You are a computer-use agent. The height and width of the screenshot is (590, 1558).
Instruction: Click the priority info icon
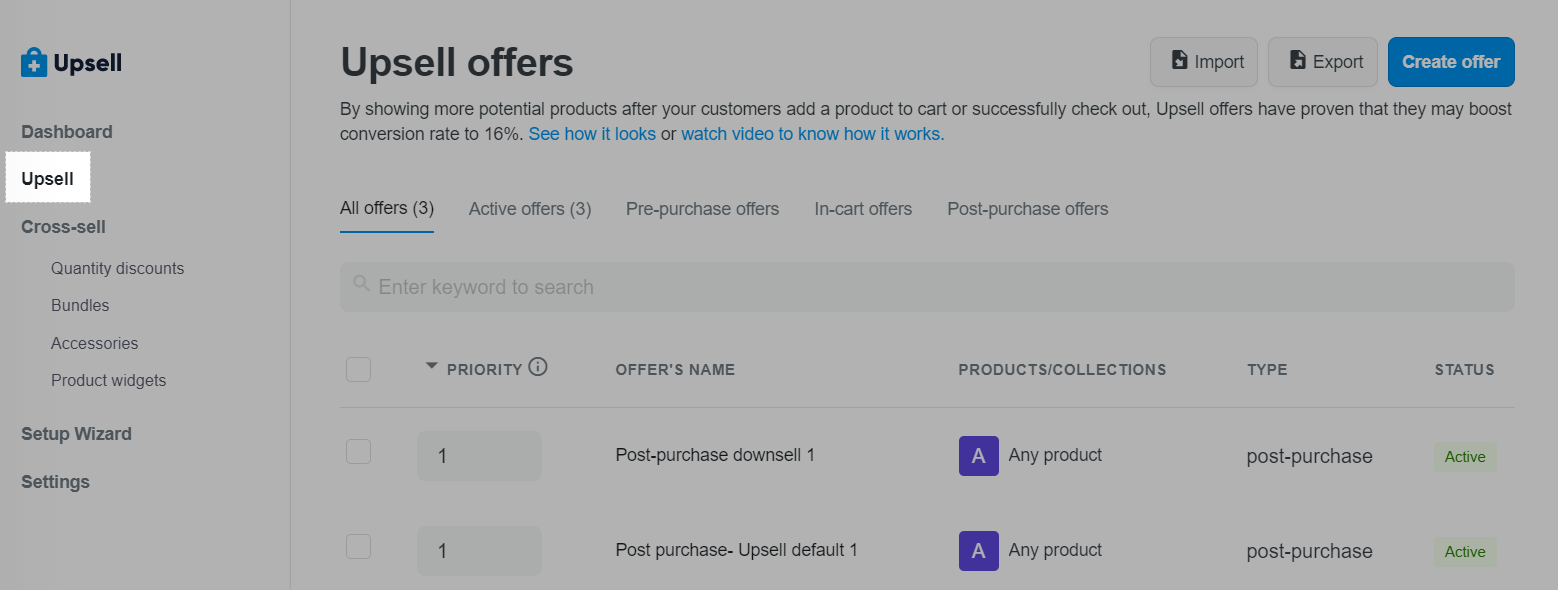(538, 367)
